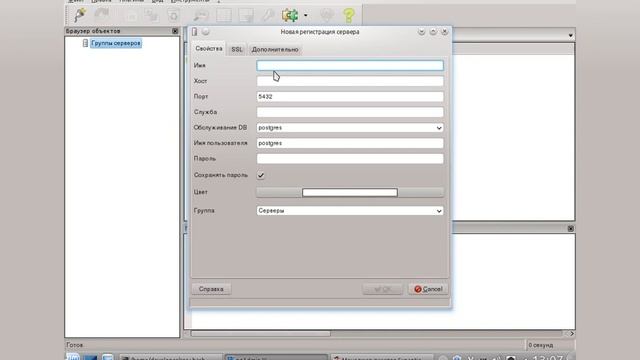Switch to the SSL tab
Image resolution: width=640 pixels, height=360 pixels.
click(x=237, y=49)
